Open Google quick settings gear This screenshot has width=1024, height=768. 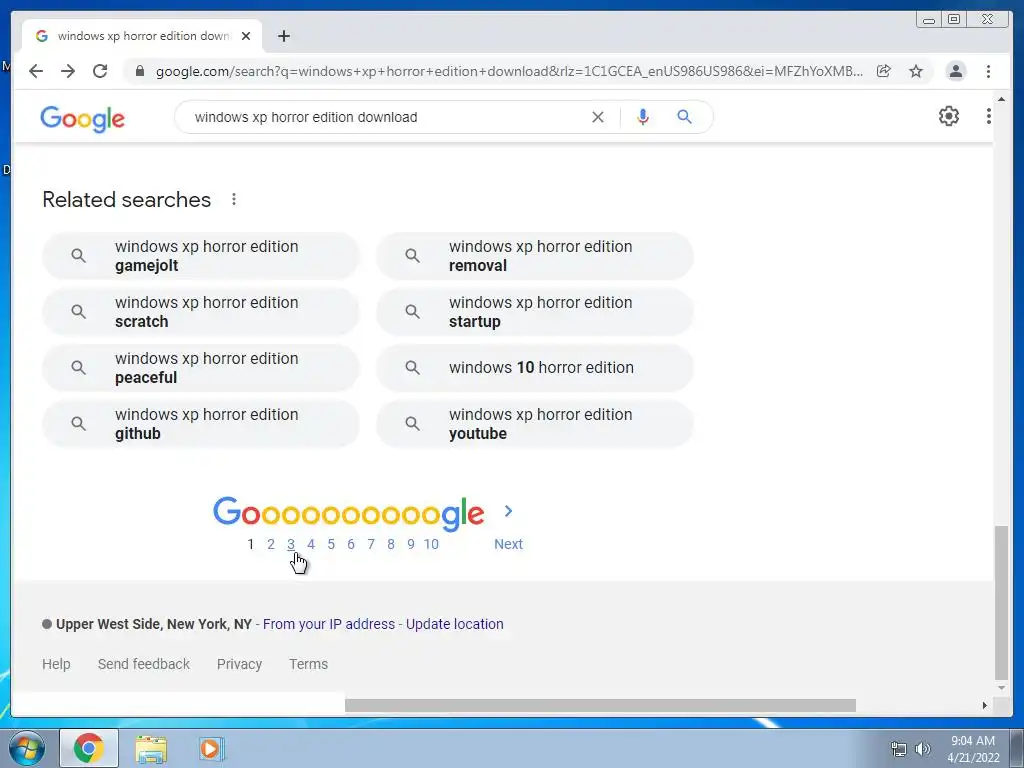(x=948, y=116)
